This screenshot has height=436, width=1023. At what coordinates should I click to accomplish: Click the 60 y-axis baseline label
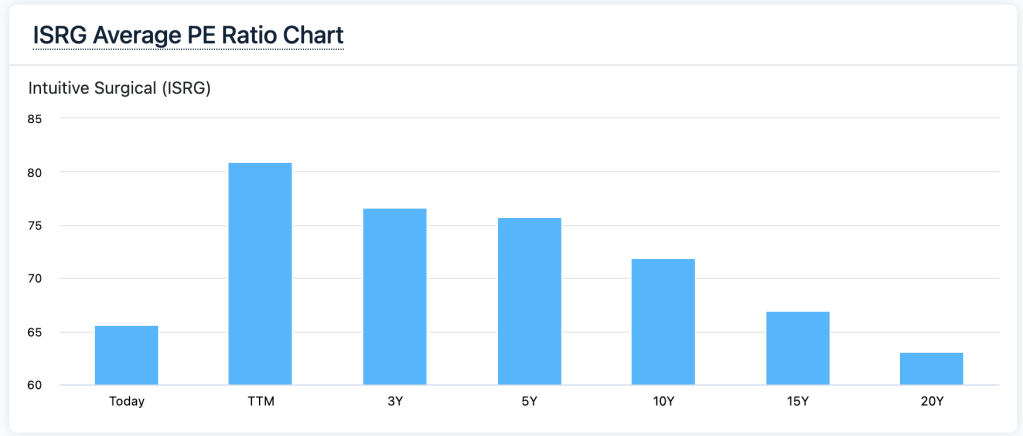35,385
